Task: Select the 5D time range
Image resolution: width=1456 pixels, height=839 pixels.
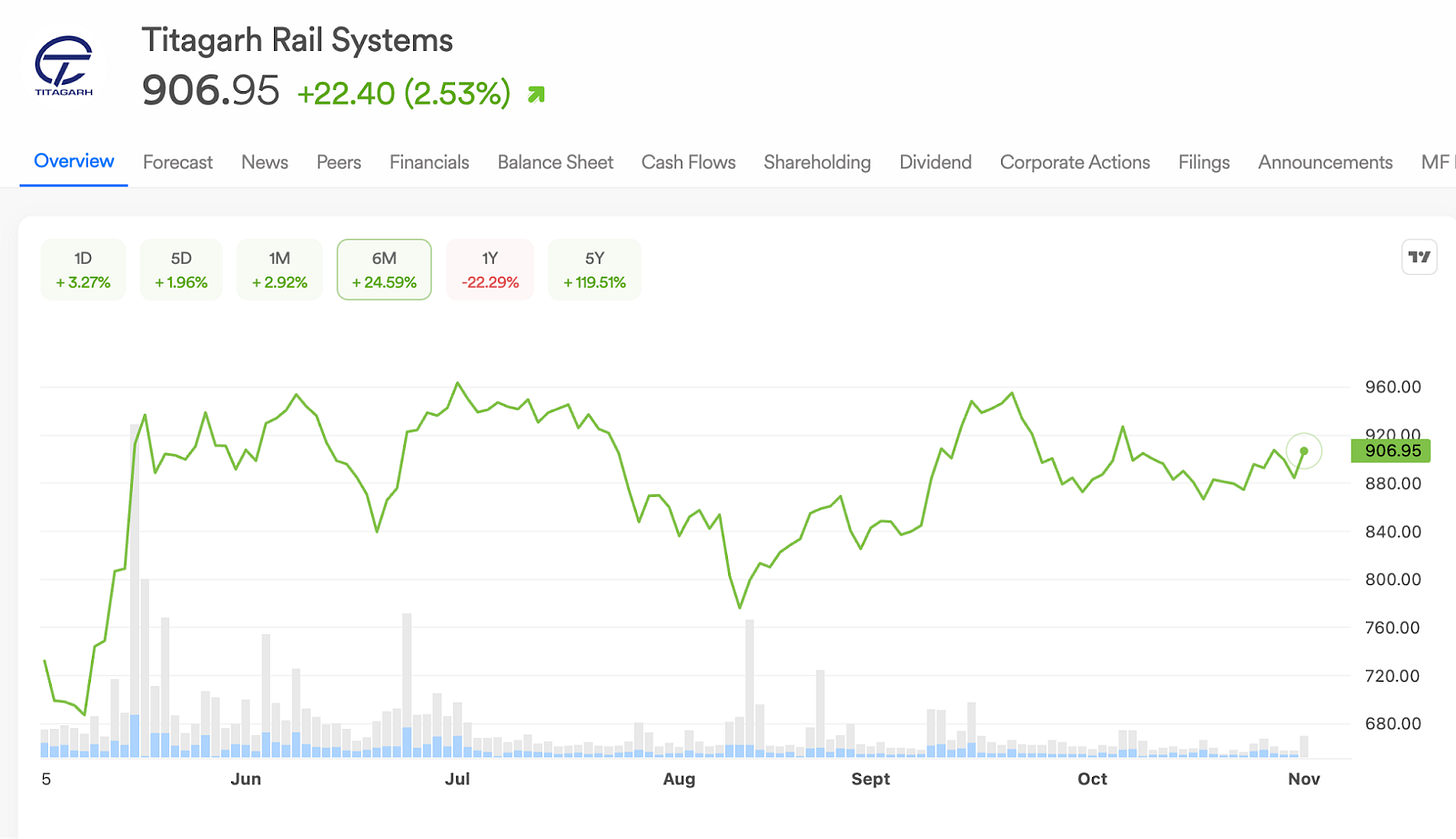Action: click(181, 269)
